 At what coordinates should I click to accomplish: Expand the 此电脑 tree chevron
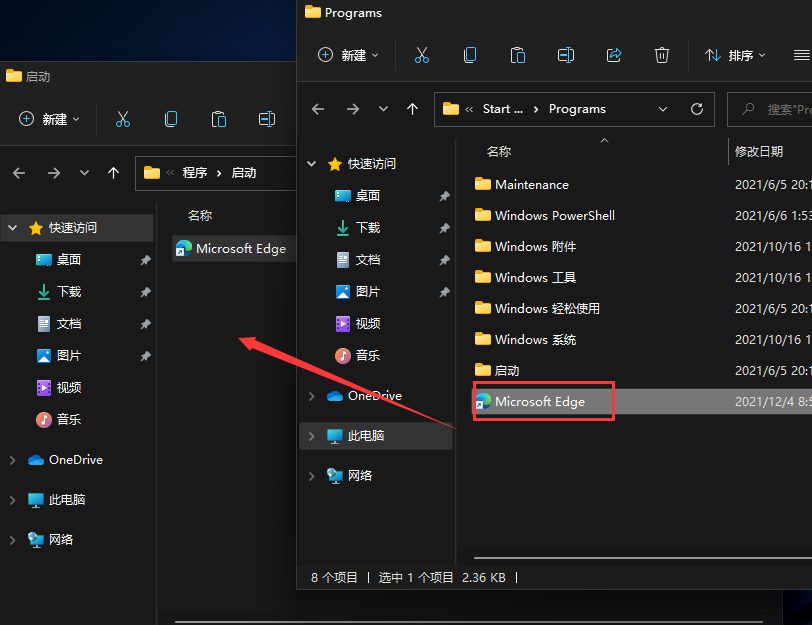point(311,435)
